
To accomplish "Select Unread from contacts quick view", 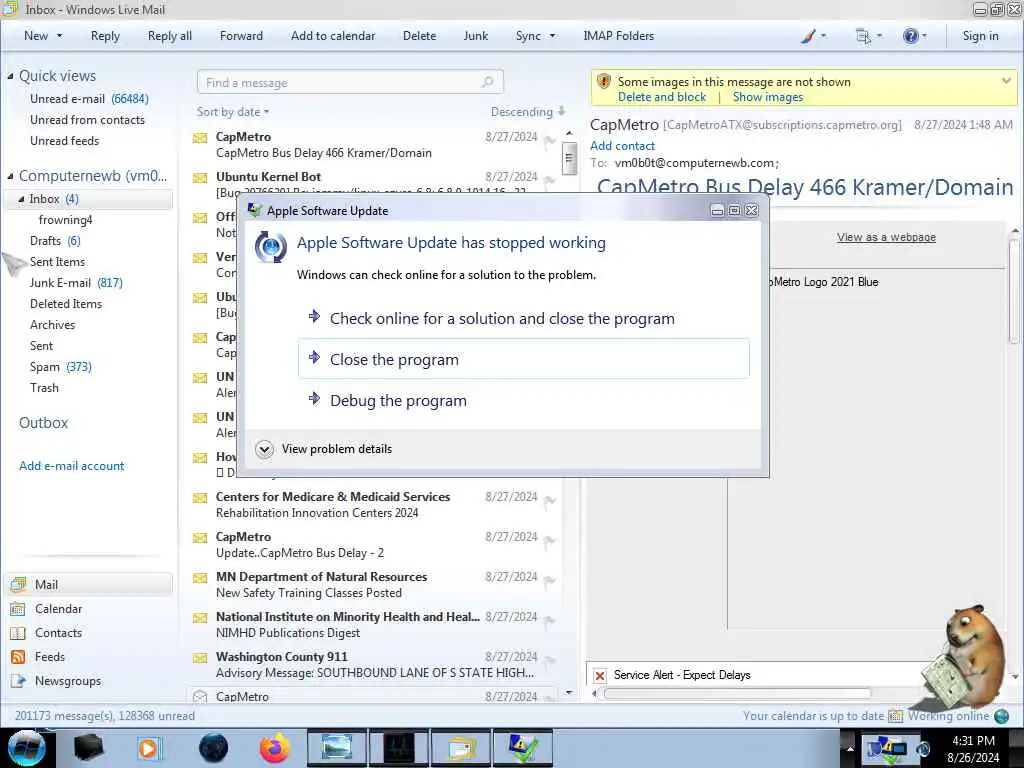I will [x=88, y=120].
